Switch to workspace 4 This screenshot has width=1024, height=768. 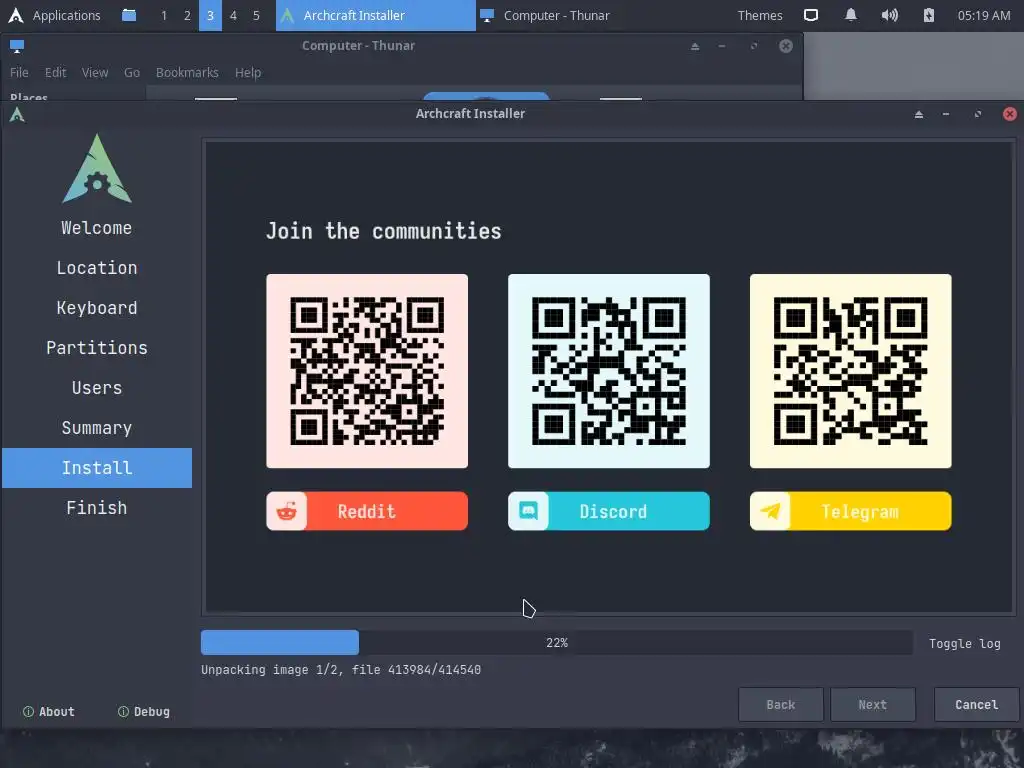click(x=233, y=15)
